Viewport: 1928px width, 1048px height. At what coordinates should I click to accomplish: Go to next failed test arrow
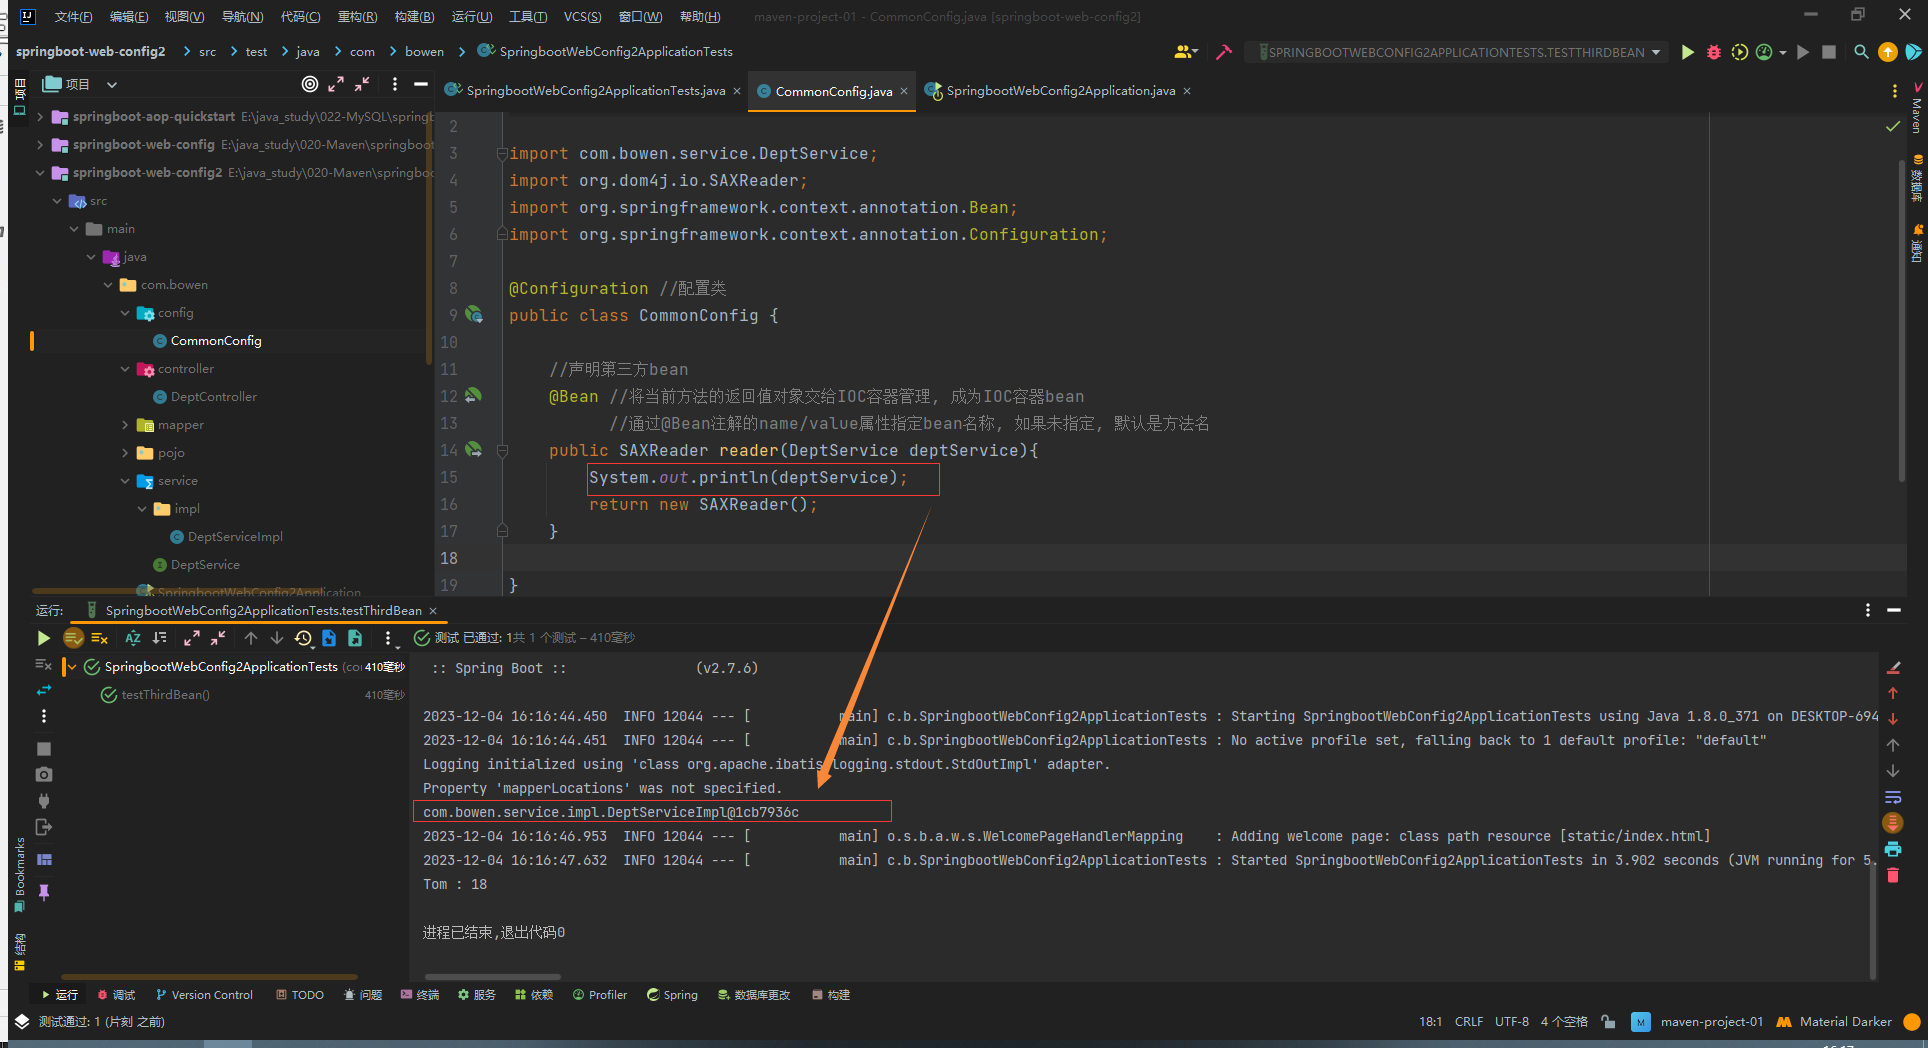(277, 638)
